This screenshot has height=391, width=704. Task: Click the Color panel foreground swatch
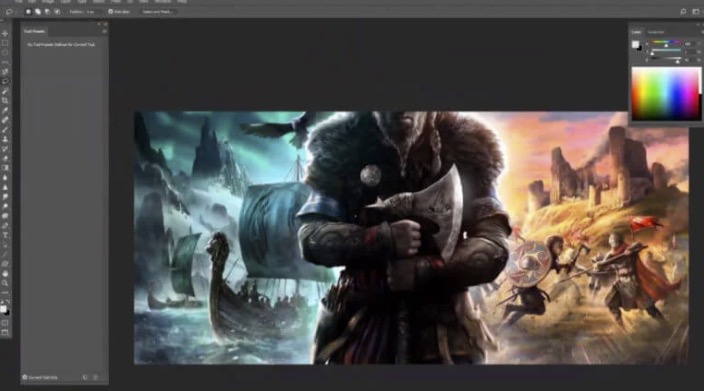[x=635, y=44]
